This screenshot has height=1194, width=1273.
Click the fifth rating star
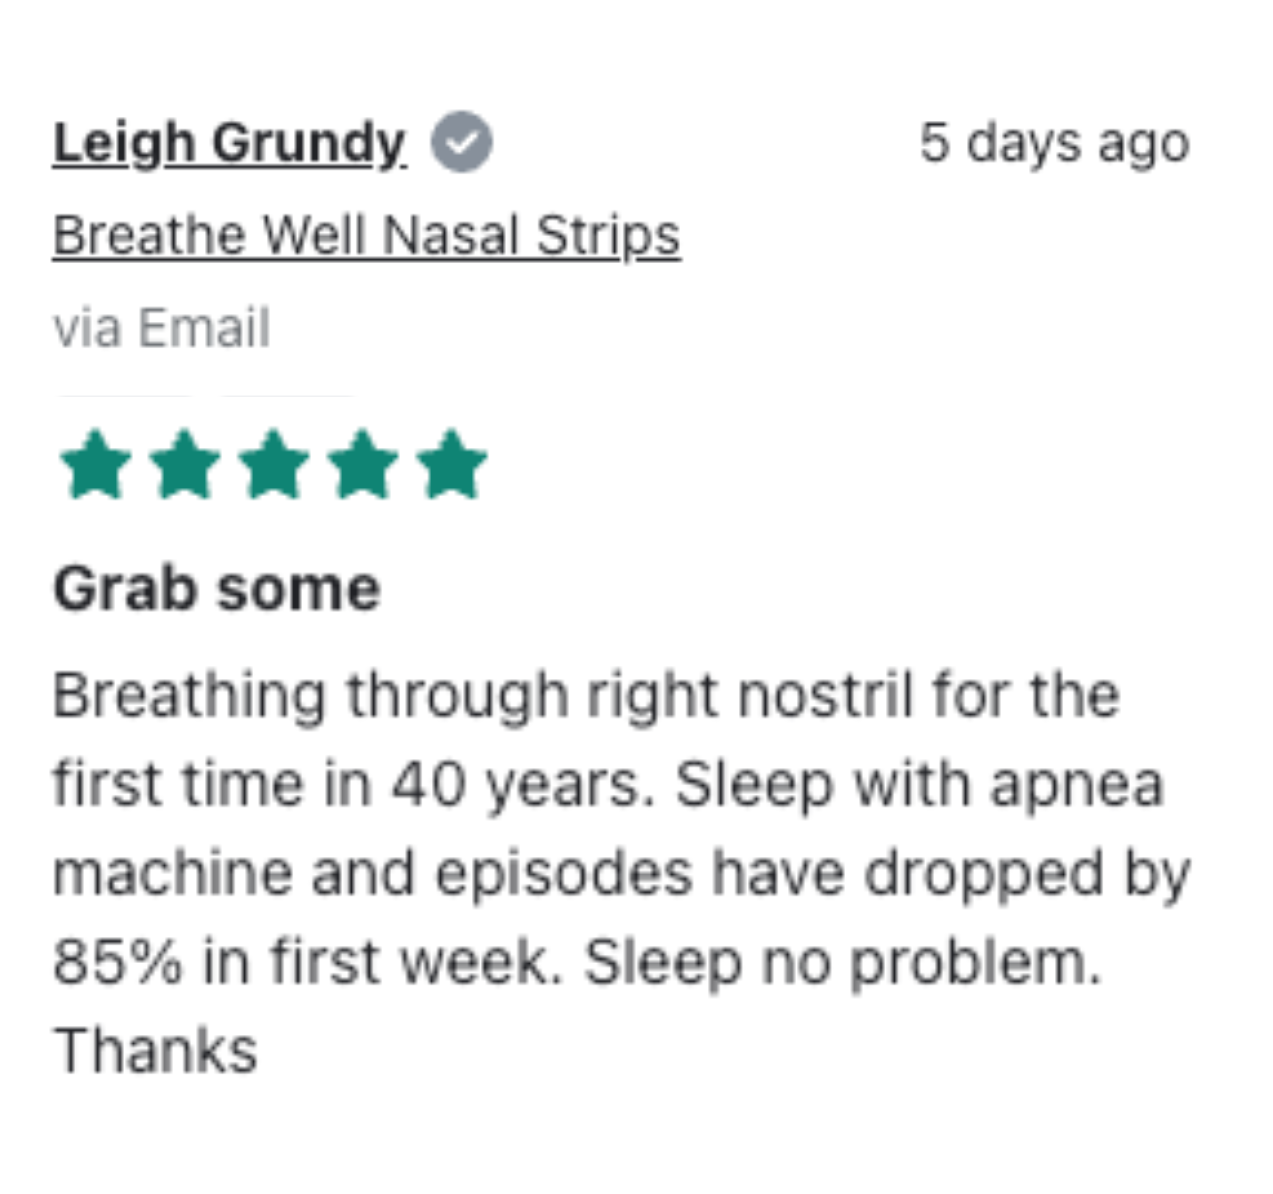(452, 465)
